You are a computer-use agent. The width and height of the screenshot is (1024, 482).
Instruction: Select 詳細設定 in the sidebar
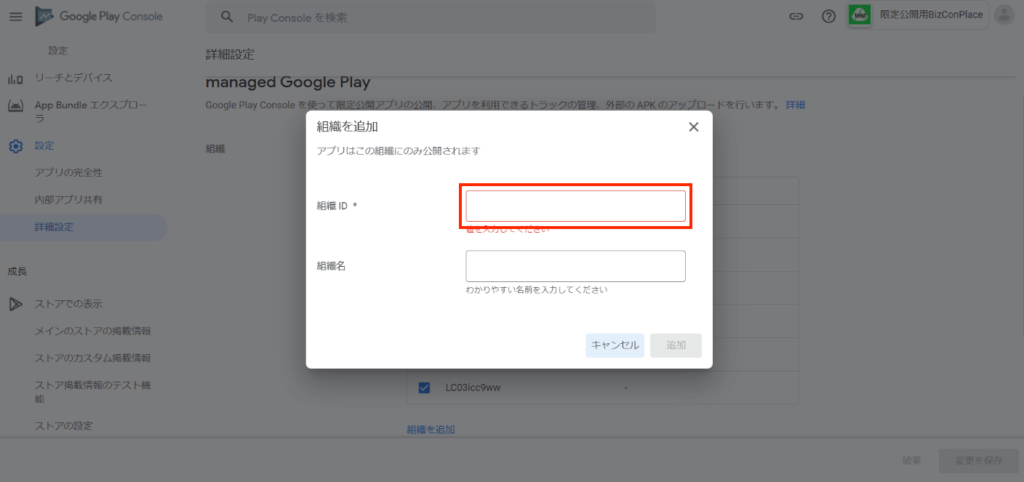pos(54,227)
